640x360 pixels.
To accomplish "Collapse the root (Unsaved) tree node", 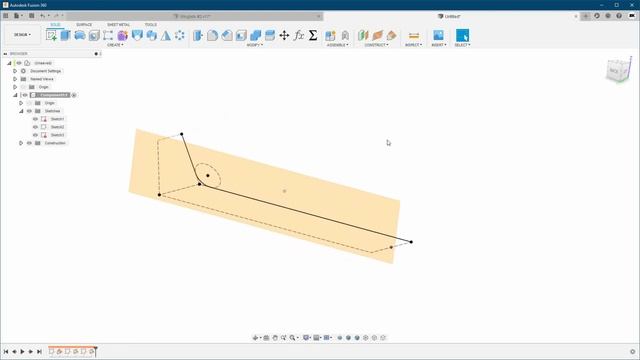I will pos(9,63).
